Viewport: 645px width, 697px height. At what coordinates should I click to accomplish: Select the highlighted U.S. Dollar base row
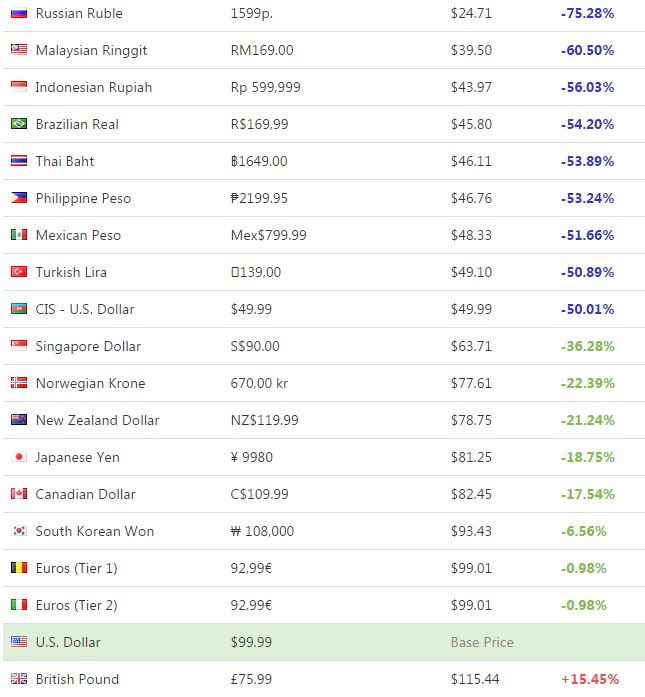coord(324,642)
